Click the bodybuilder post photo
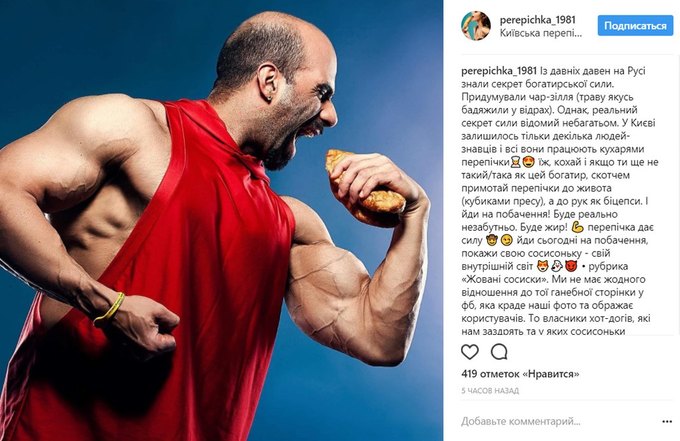 click(222, 220)
